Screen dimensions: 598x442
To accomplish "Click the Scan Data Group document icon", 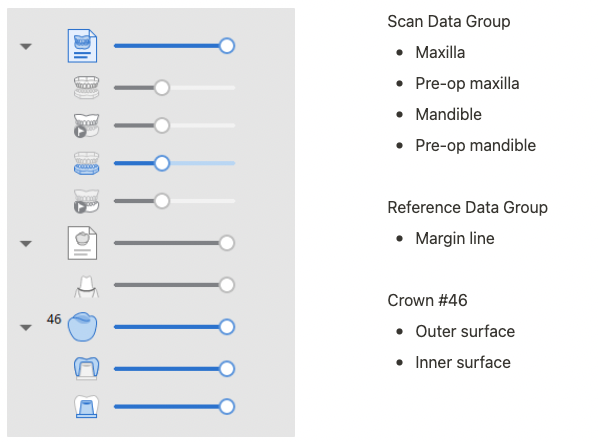I will click(x=82, y=46).
